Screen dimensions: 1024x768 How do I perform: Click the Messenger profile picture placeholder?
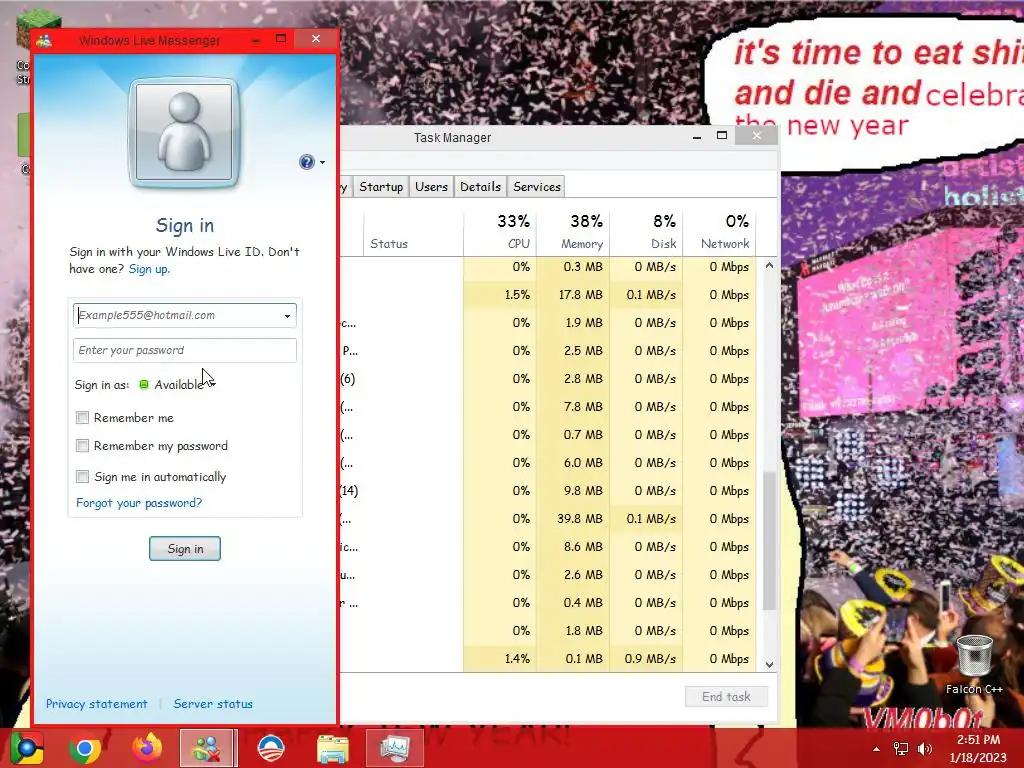[184, 133]
